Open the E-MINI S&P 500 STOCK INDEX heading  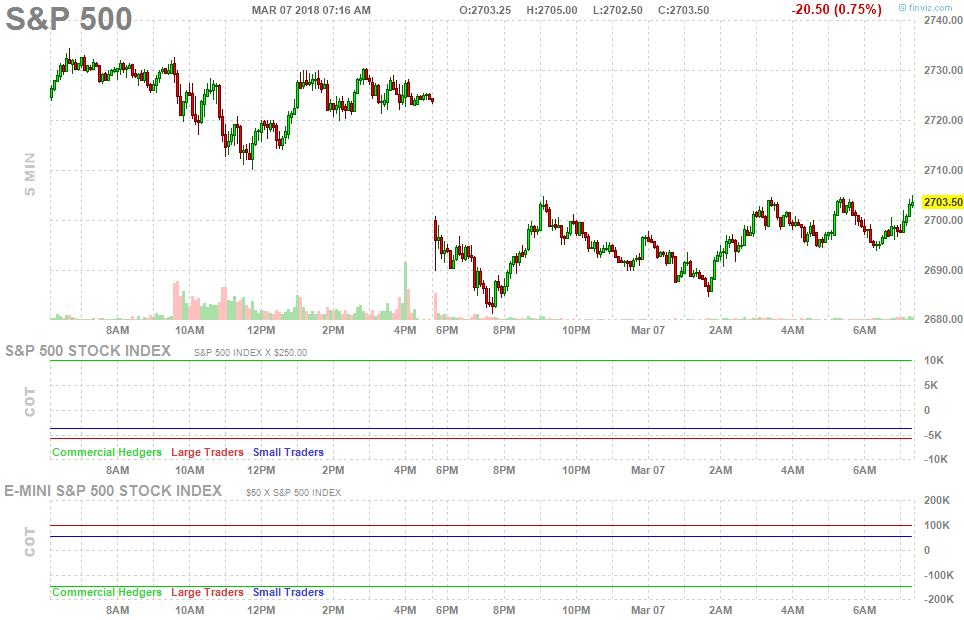coord(113,491)
